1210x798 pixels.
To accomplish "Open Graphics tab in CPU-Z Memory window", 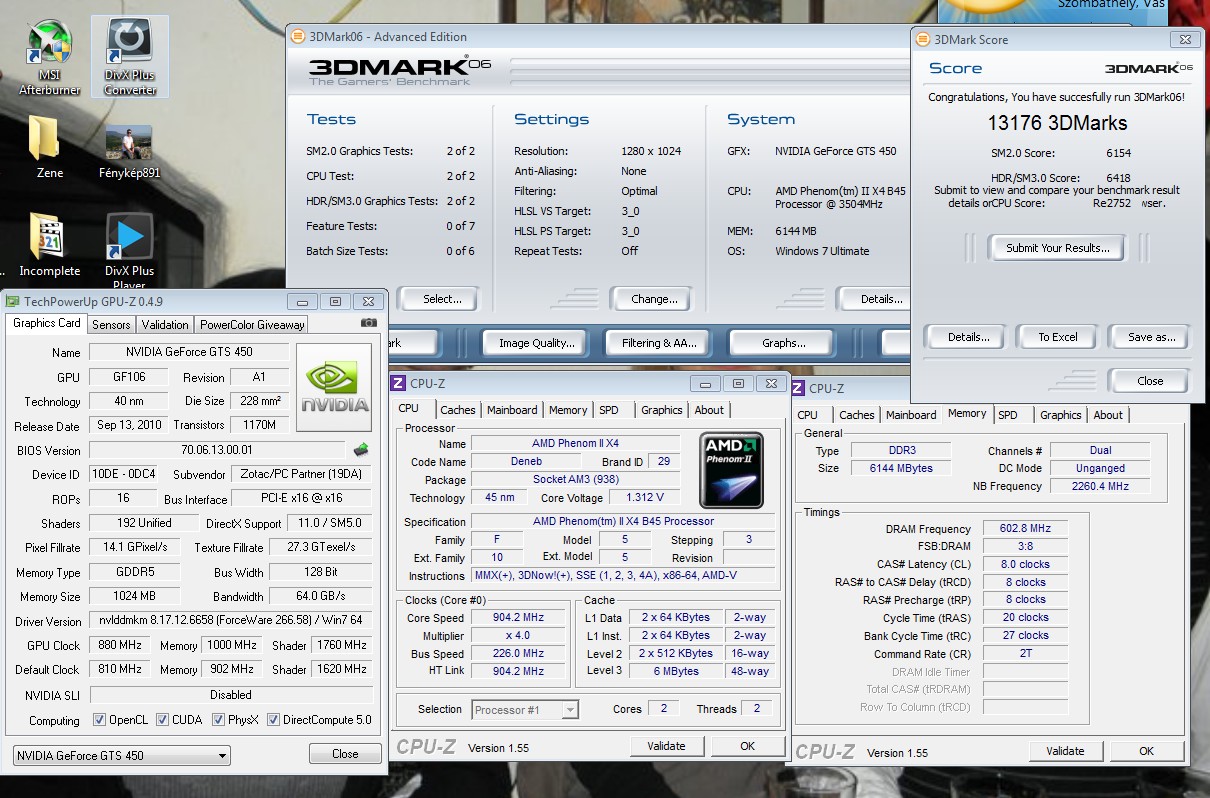I will point(1060,415).
